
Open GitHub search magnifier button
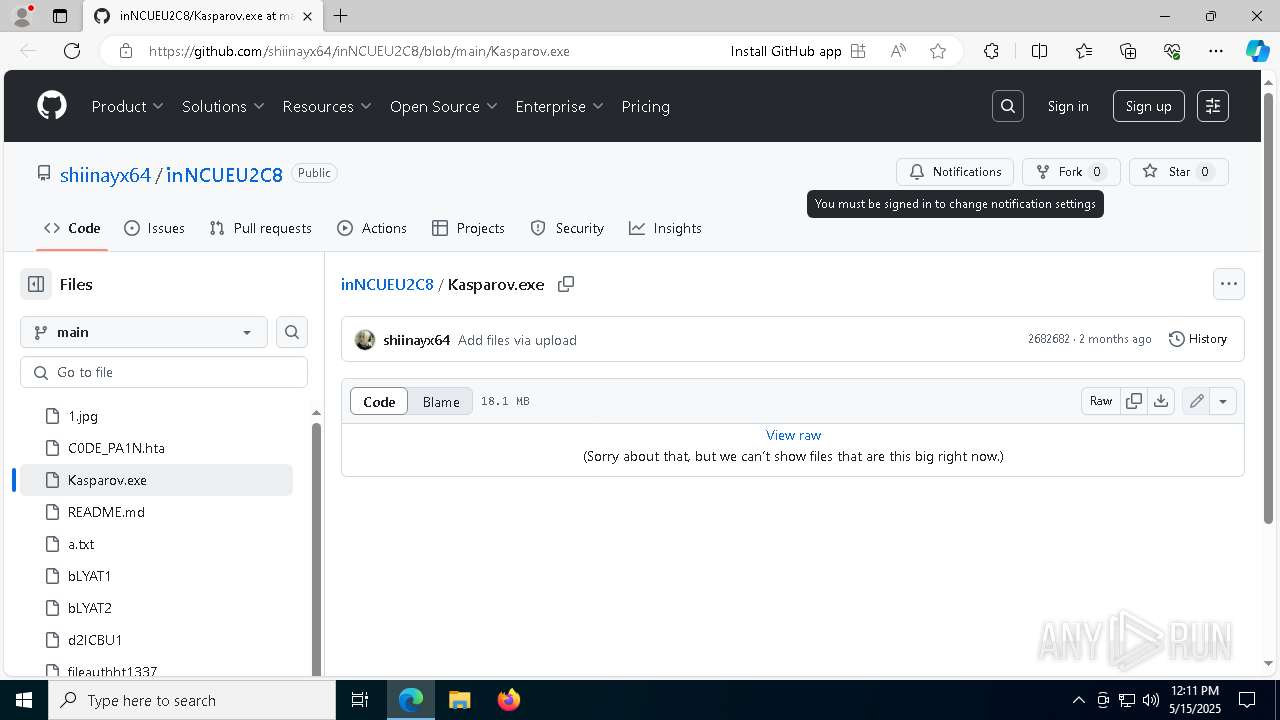[1008, 106]
